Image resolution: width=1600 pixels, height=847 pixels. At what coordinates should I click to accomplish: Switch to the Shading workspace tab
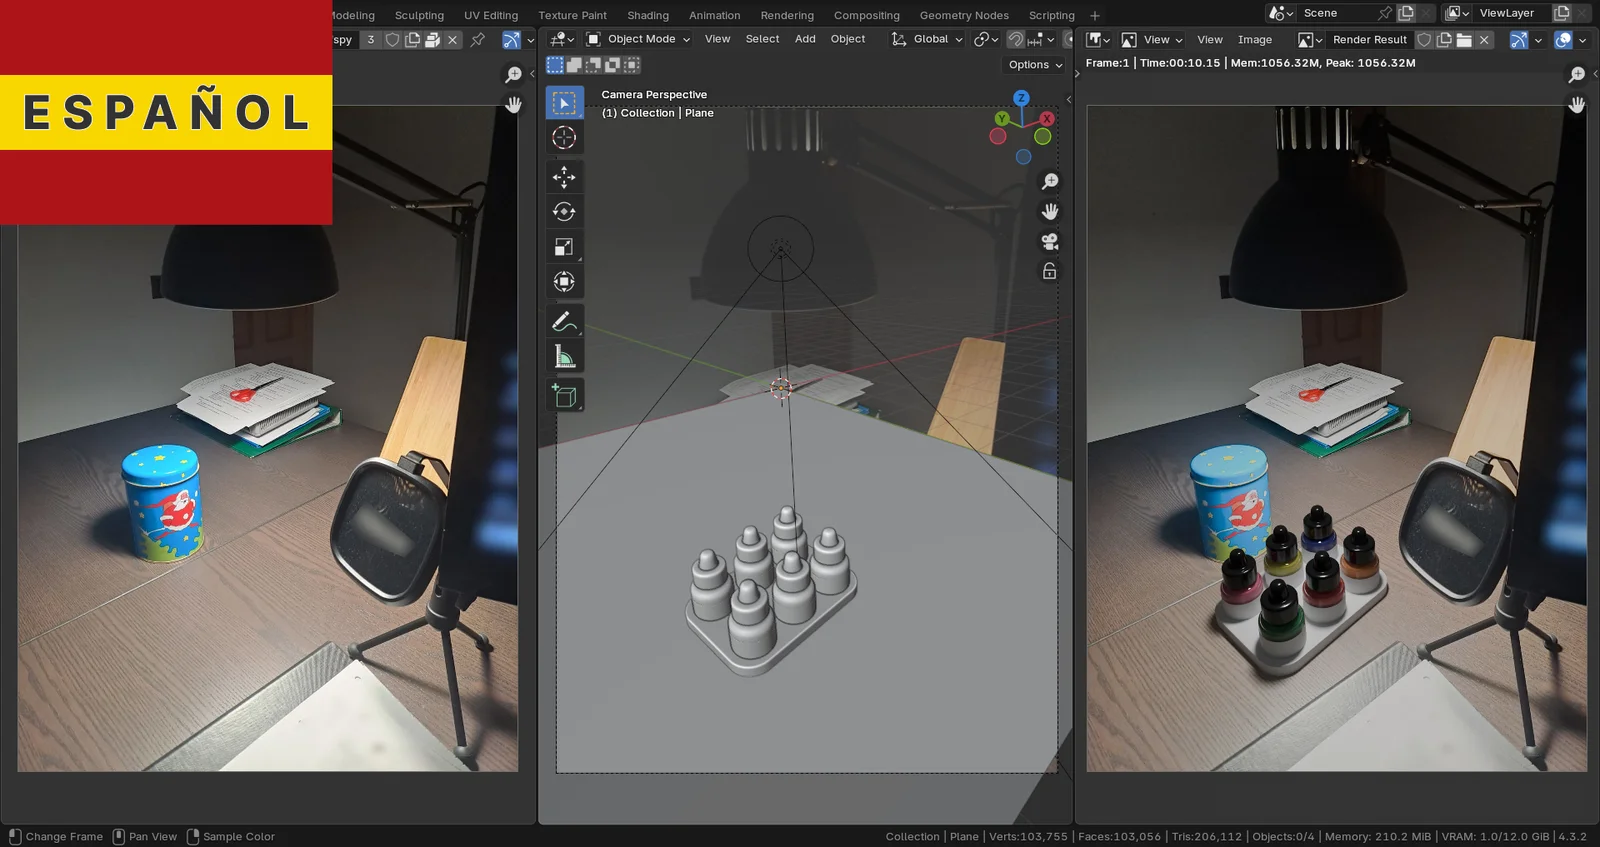coord(648,15)
